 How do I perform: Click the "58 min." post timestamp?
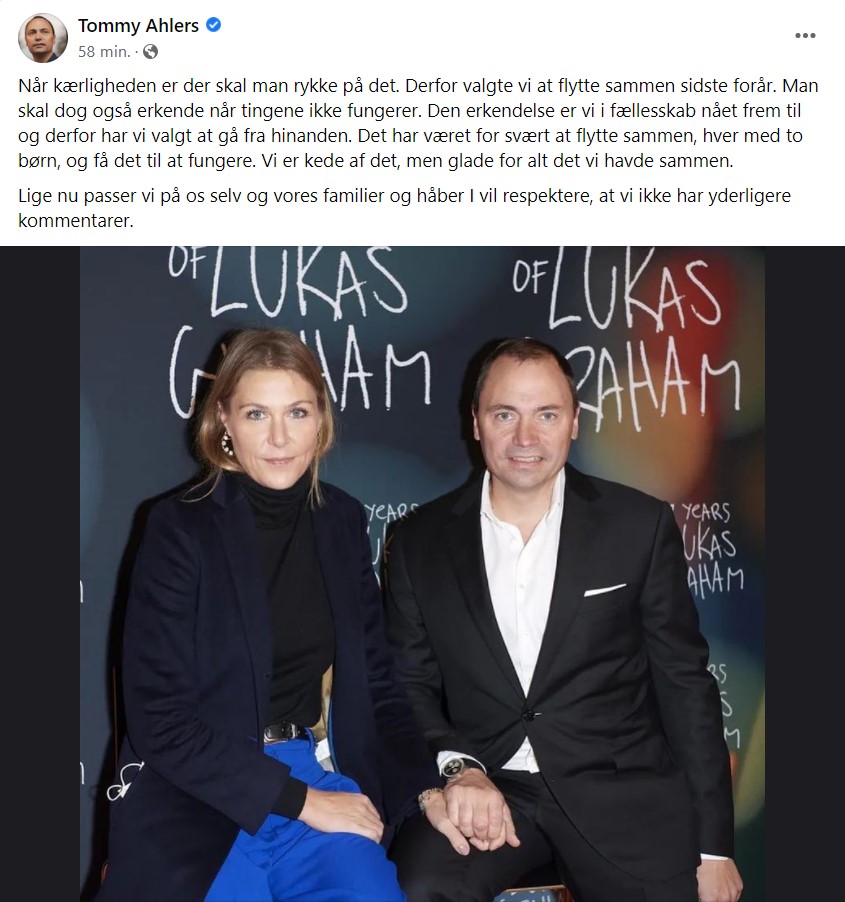104,52
